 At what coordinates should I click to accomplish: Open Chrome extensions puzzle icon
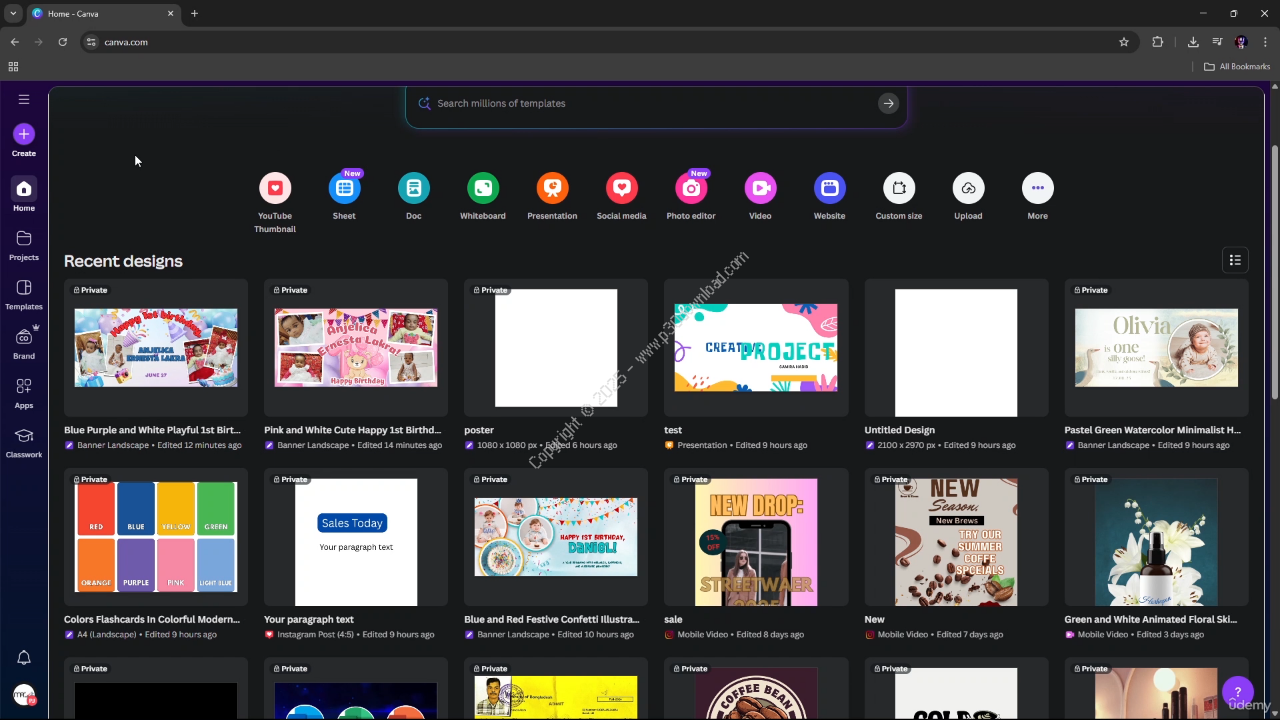pos(1158,42)
